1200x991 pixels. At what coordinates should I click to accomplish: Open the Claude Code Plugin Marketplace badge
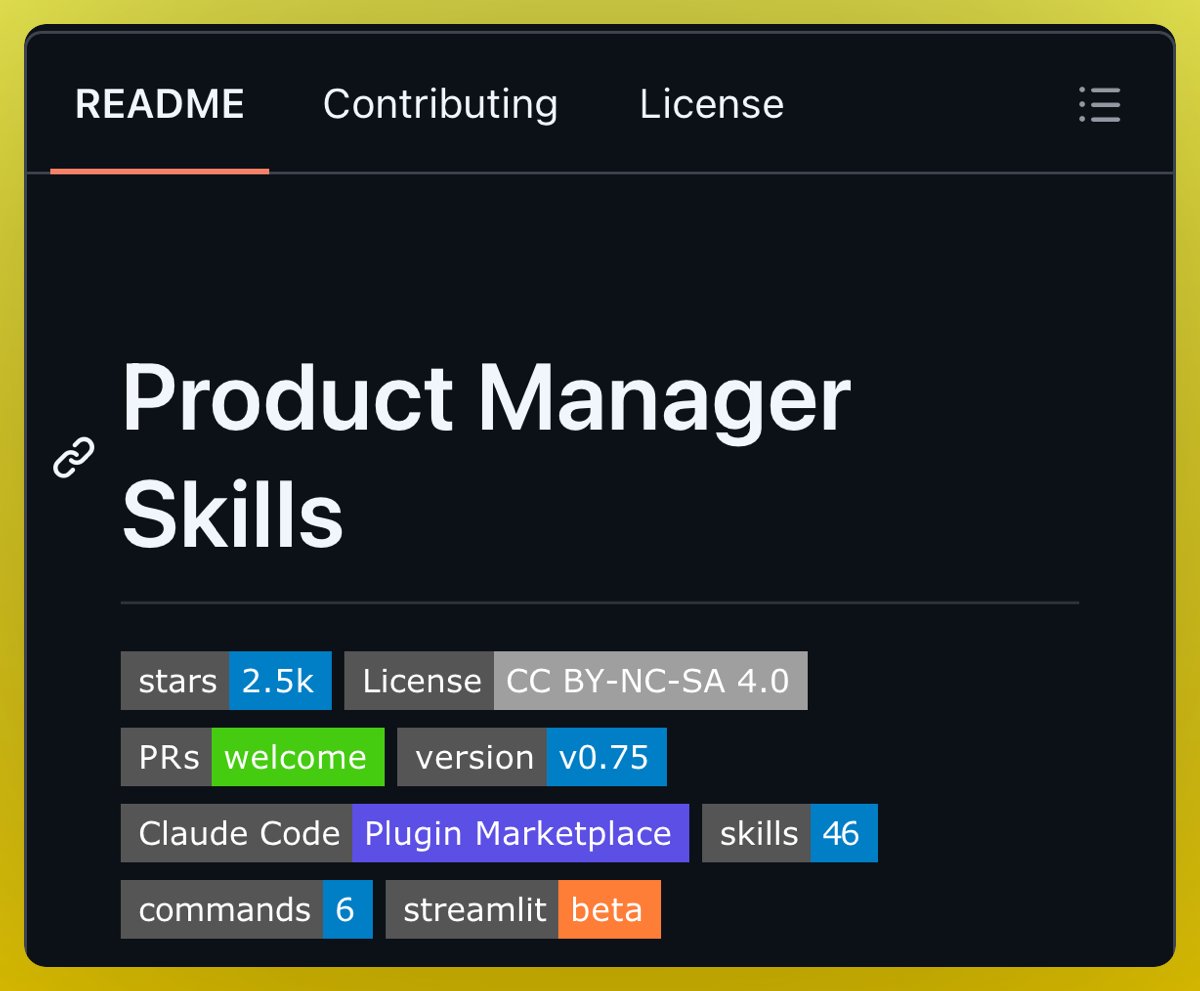[x=404, y=832]
